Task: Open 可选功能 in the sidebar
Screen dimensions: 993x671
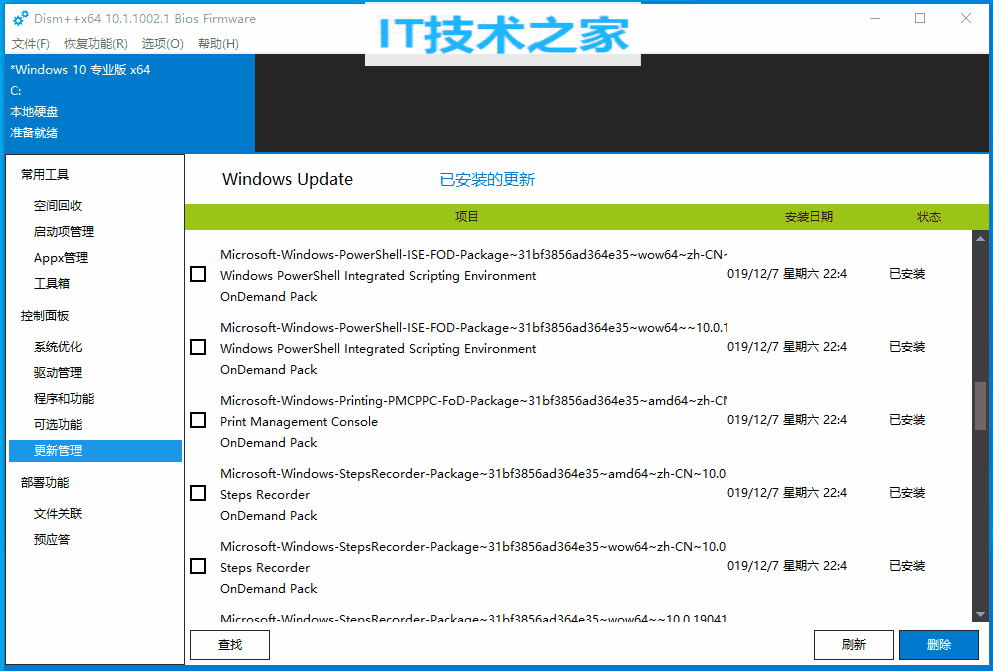Action: (58, 424)
